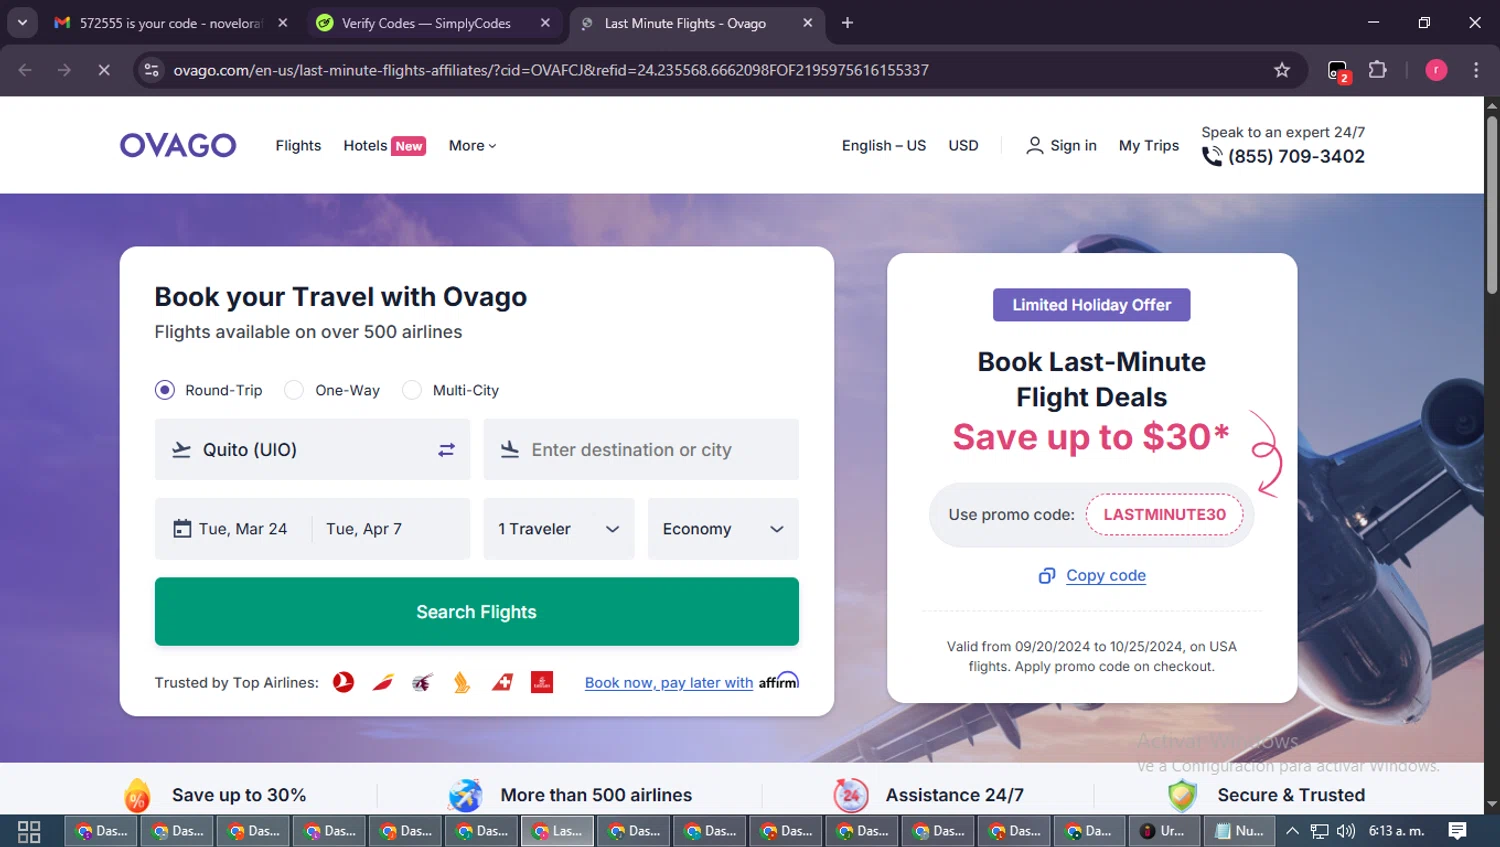Viewport: 1500px width, 847px height.
Task: Open the Economy cabin class dropdown
Action: [x=723, y=529]
